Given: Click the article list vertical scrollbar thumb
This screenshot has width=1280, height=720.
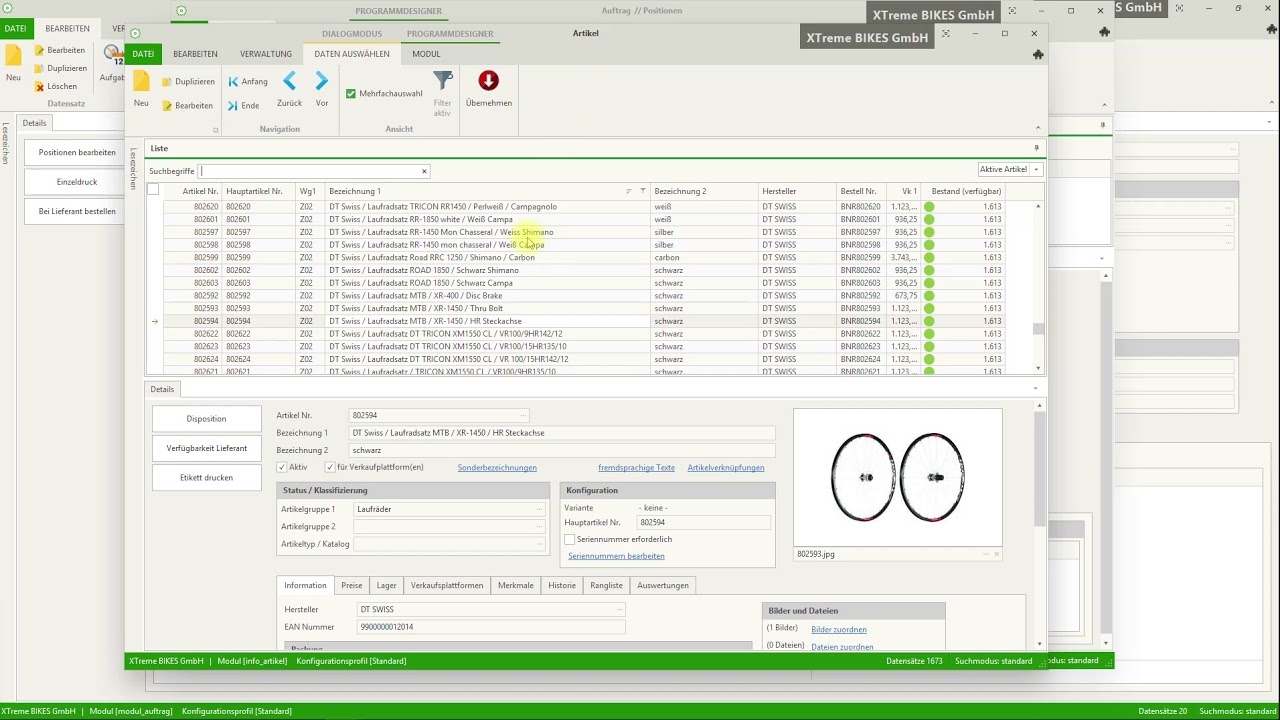Looking at the screenshot, I should point(1038,329).
